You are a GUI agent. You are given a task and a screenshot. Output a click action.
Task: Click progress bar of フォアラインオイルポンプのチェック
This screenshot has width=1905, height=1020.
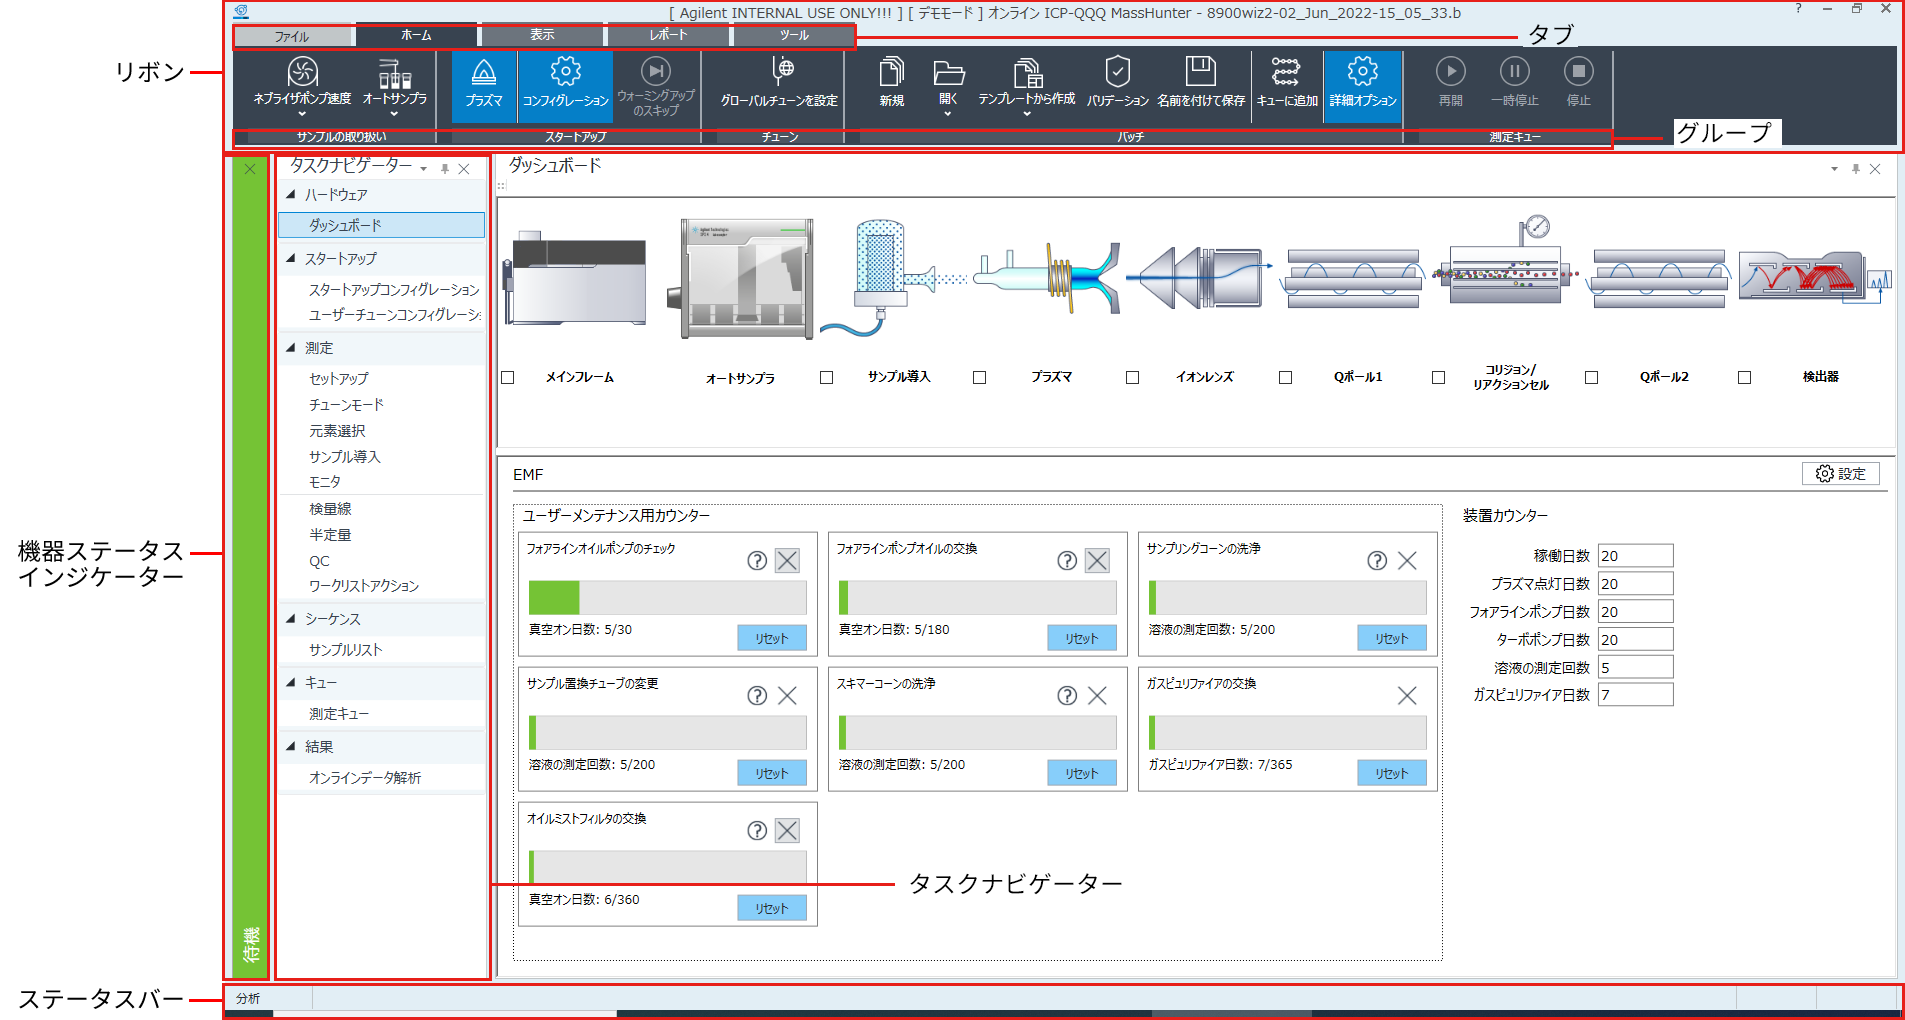tap(668, 598)
